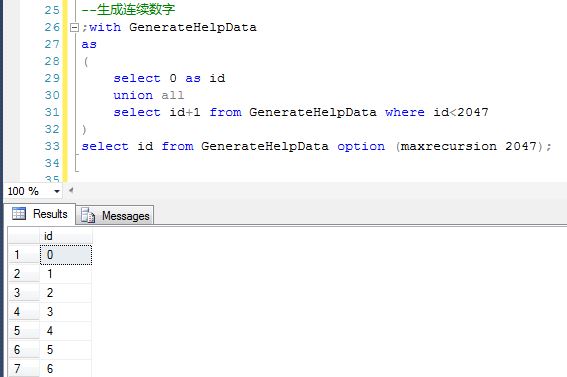Switch to the Results tab
This screenshot has width=567, height=377.
coord(39,214)
